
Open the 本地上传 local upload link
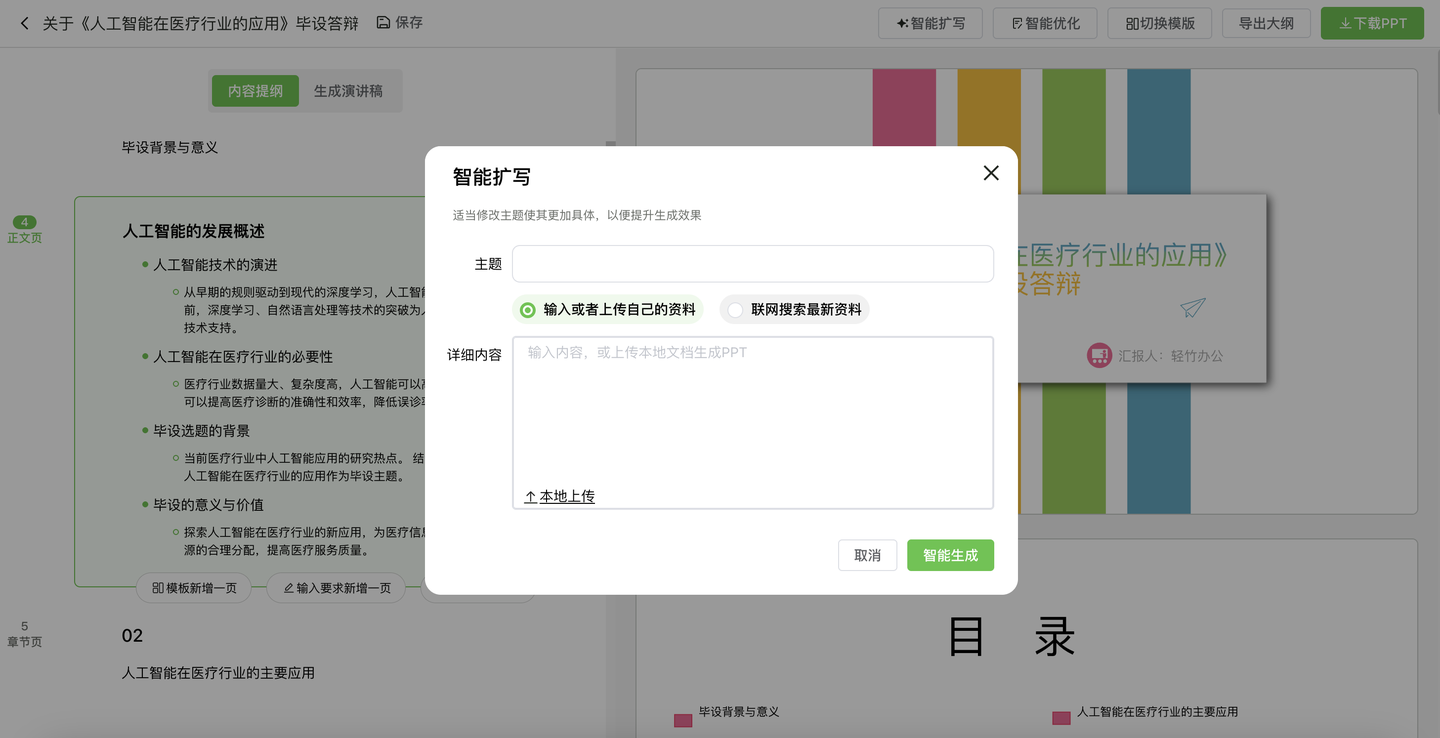tap(557, 496)
